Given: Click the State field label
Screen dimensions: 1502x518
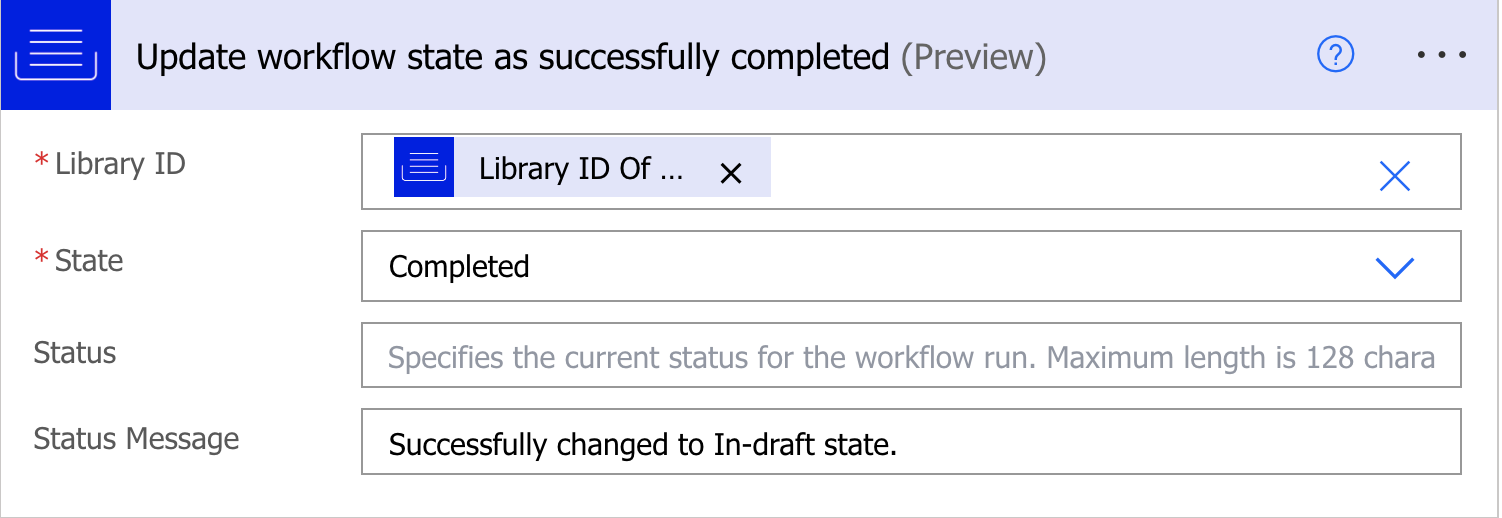Looking at the screenshot, I should pos(89,261).
